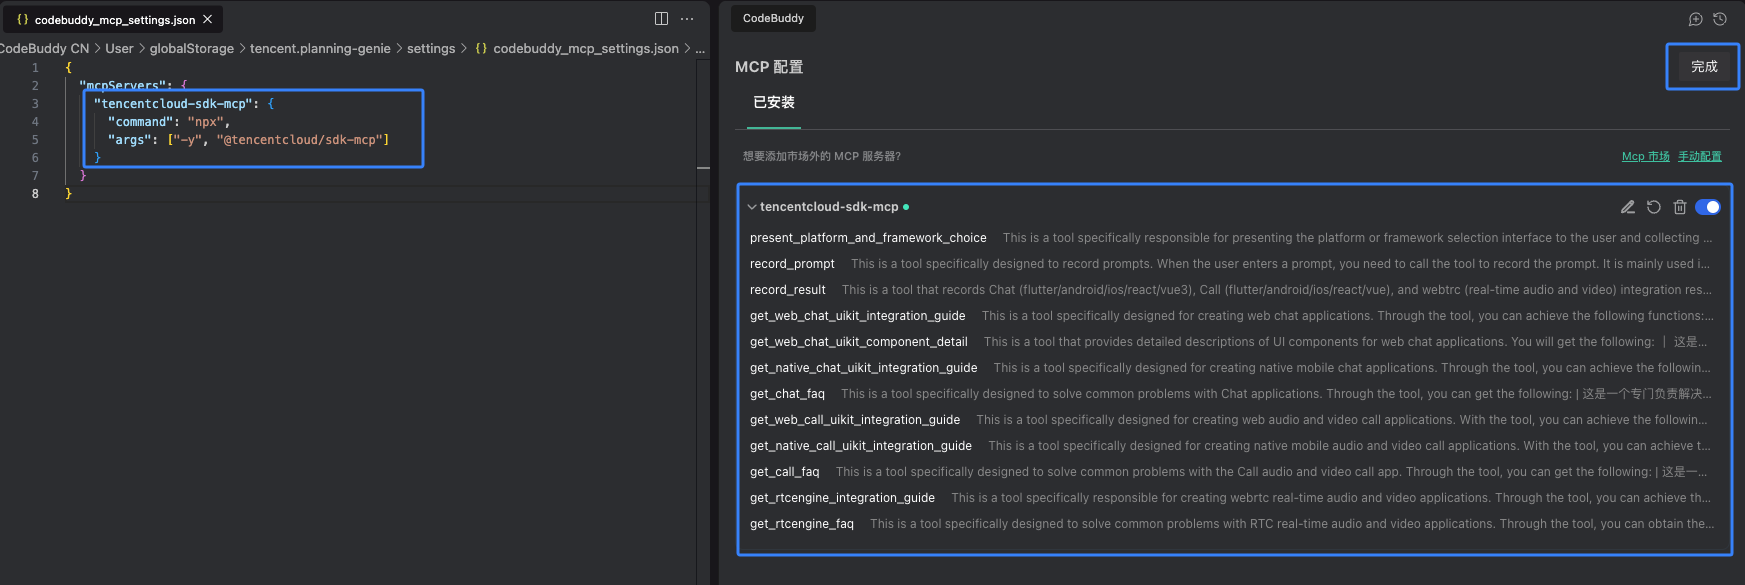Split the editor to the right
1745x585 pixels.
point(661,19)
